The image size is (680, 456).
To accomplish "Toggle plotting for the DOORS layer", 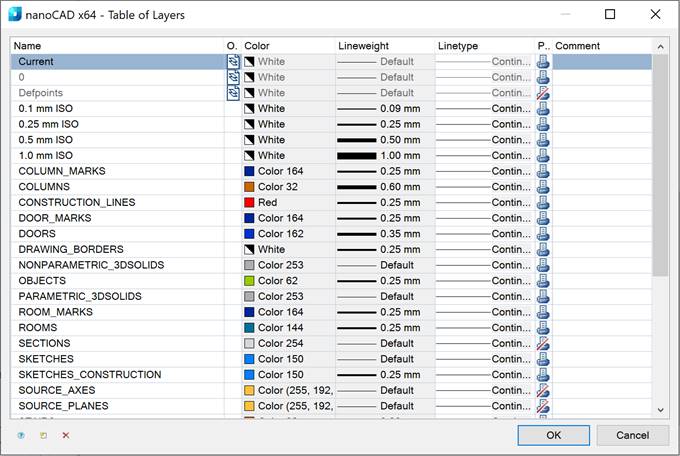I will point(543,234).
